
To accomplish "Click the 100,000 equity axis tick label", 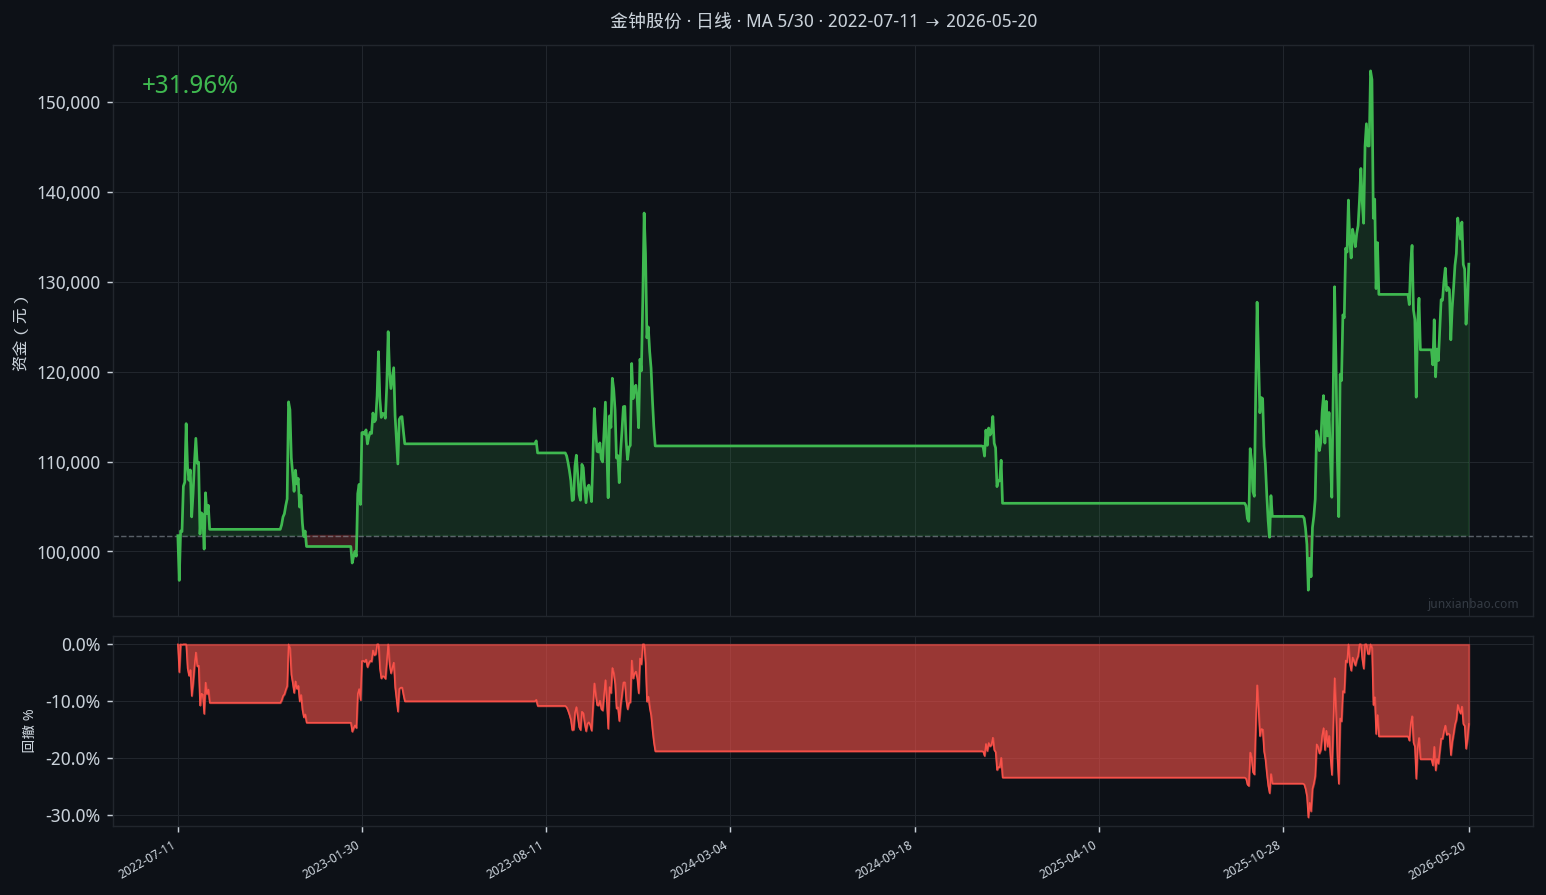I will [69, 553].
